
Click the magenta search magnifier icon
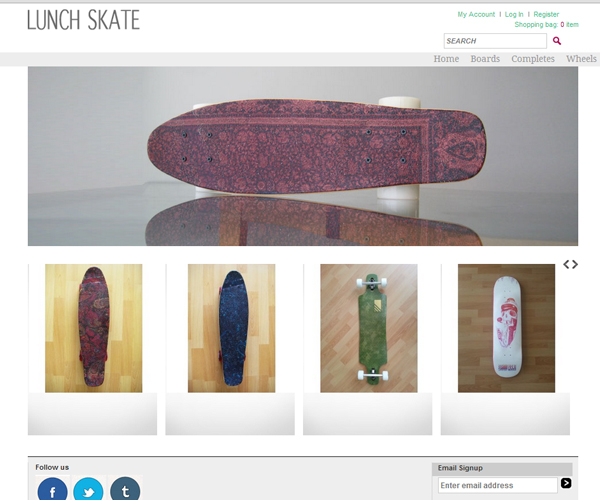pos(557,41)
